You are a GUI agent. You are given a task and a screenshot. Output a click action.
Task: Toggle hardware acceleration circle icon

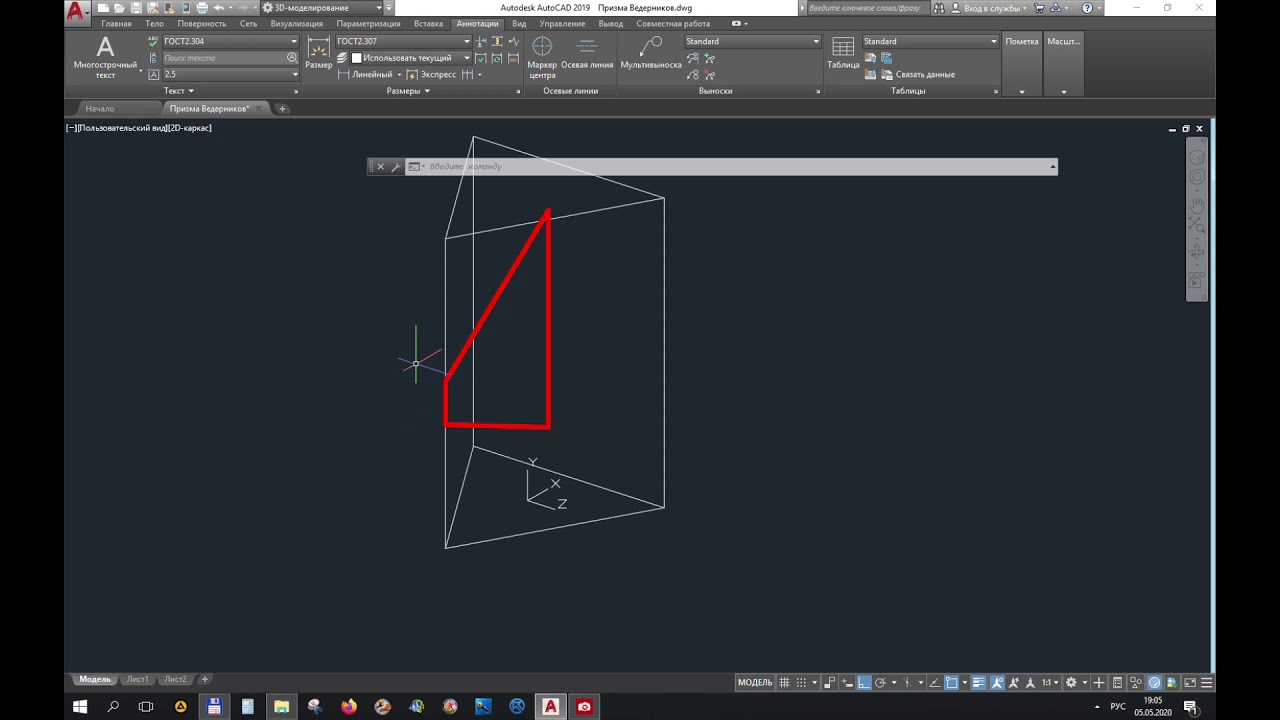(x=1154, y=683)
